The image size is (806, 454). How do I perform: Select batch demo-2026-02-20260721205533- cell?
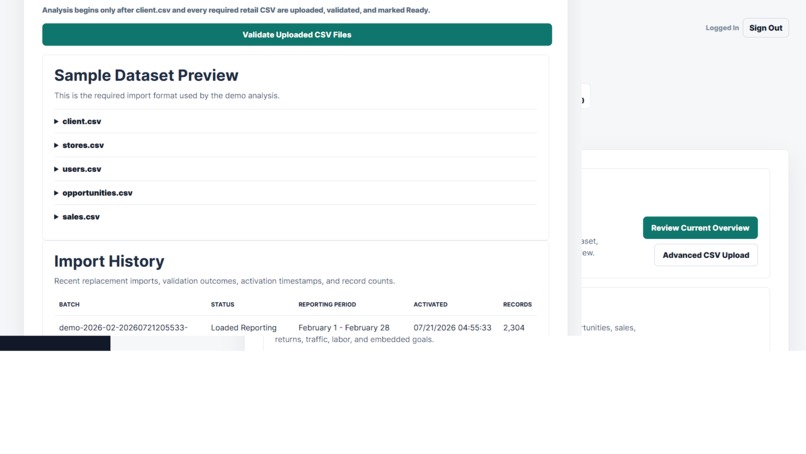coord(123,328)
